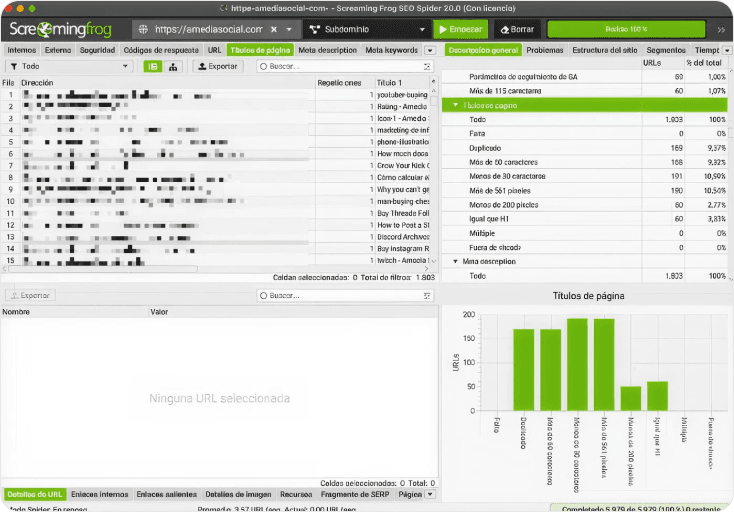
Task: Select row 13 Discord Archives title
Action: (x=403, y=237)
